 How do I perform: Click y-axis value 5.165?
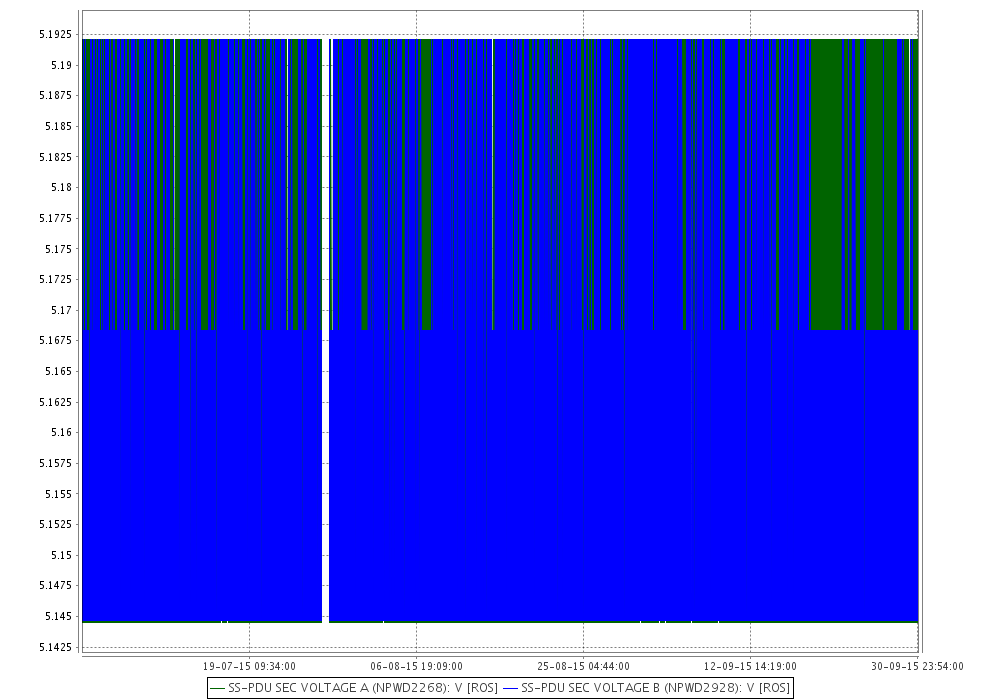click(x=59, y=371)
